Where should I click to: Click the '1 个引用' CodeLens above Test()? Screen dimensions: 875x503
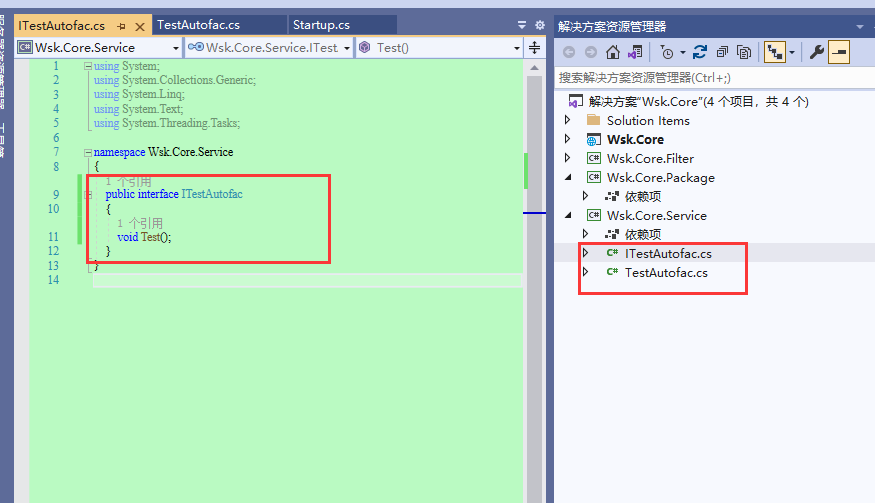(x=140, y=223)
